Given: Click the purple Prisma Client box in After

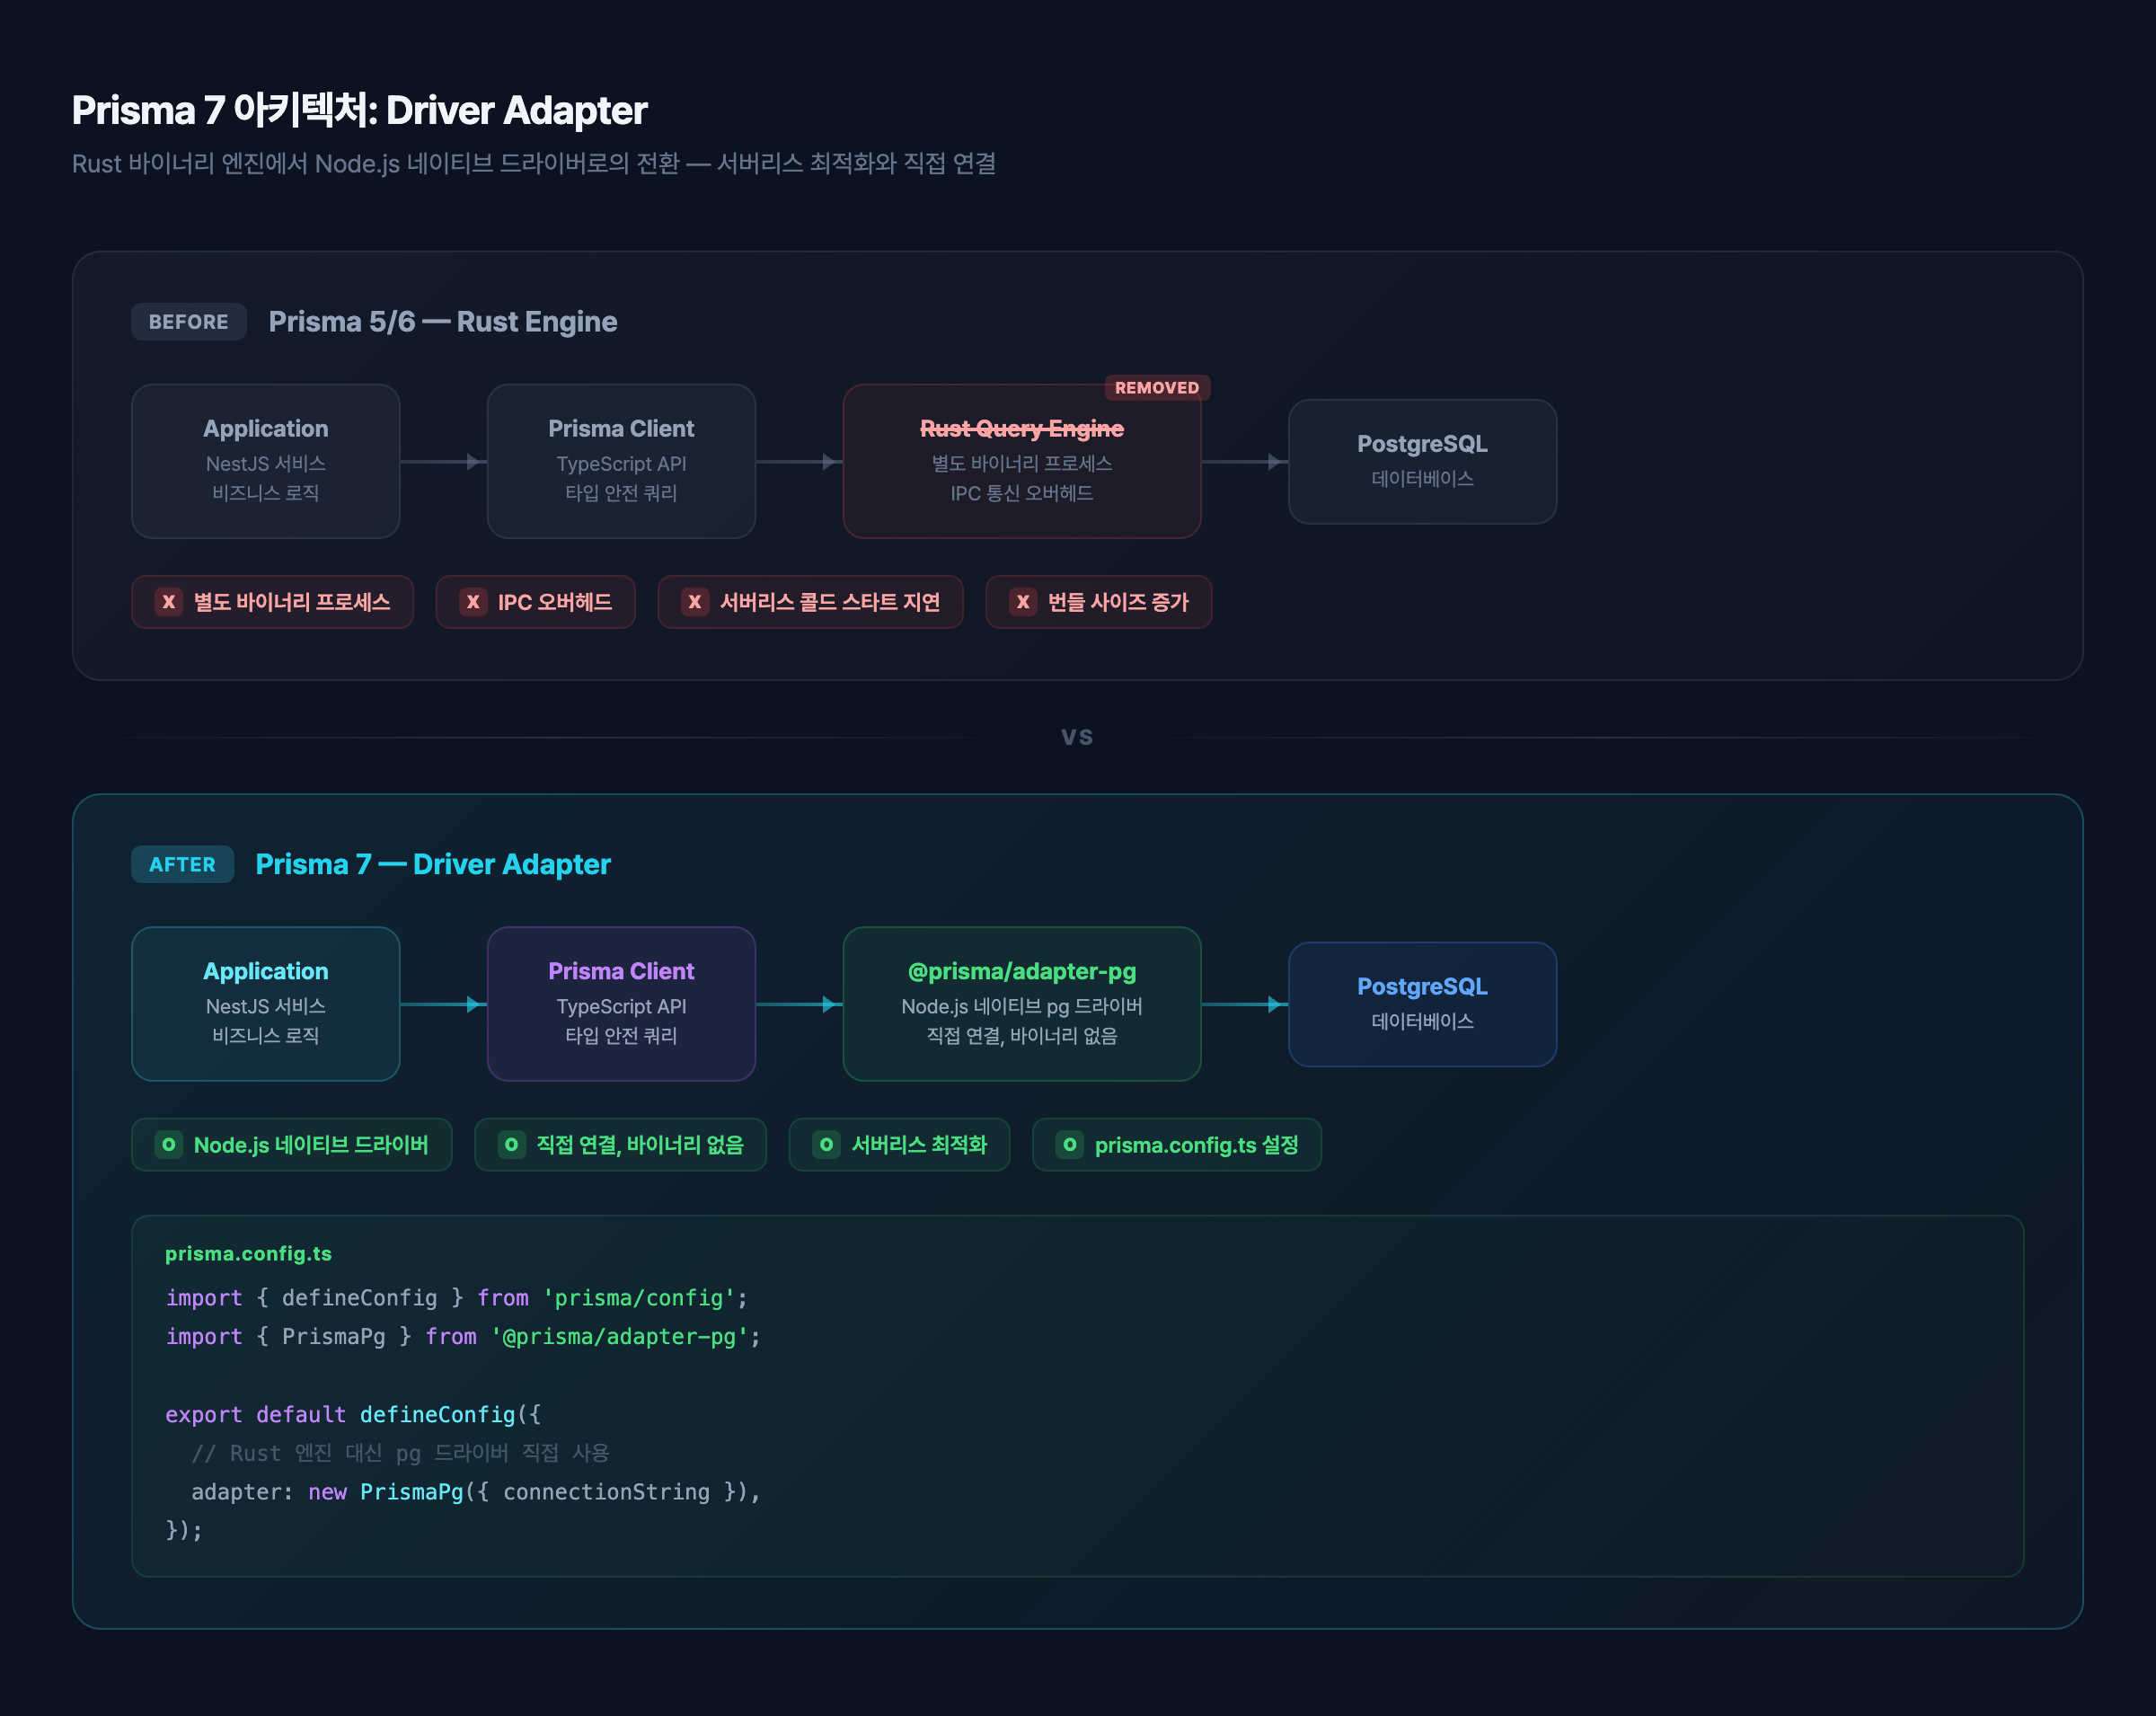Looking at the screenshot, I should click(621, 1004).
